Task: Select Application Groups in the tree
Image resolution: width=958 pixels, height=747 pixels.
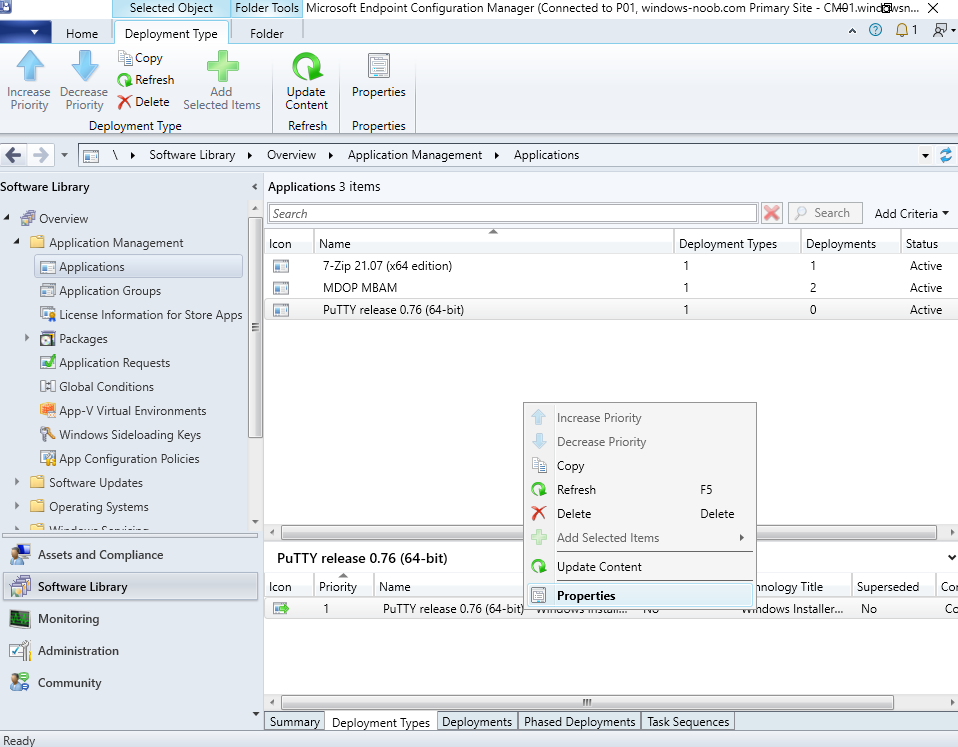Action: pos(110,291)
